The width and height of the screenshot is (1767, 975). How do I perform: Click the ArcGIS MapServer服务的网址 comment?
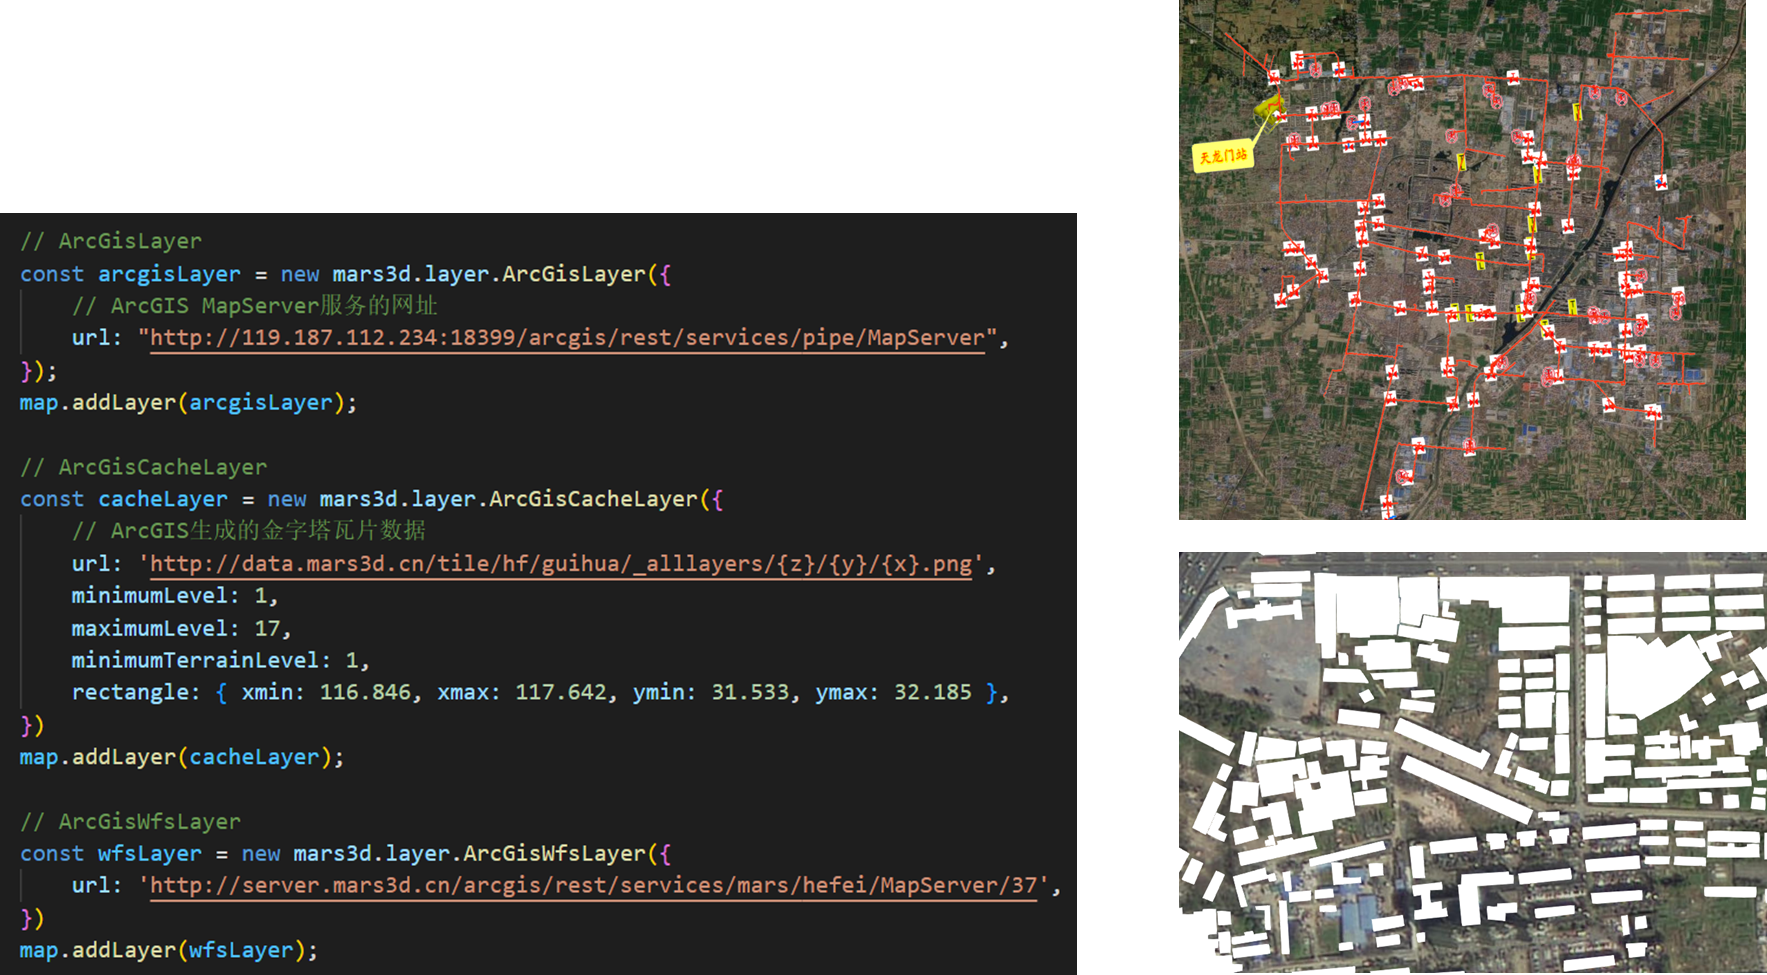(x=255, y=306)
